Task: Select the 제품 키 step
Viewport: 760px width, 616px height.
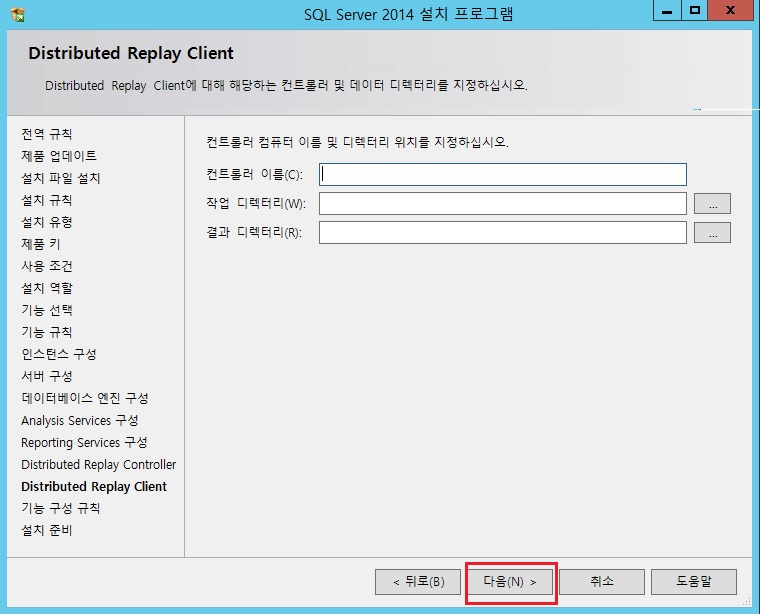Action: coord(41,244)
